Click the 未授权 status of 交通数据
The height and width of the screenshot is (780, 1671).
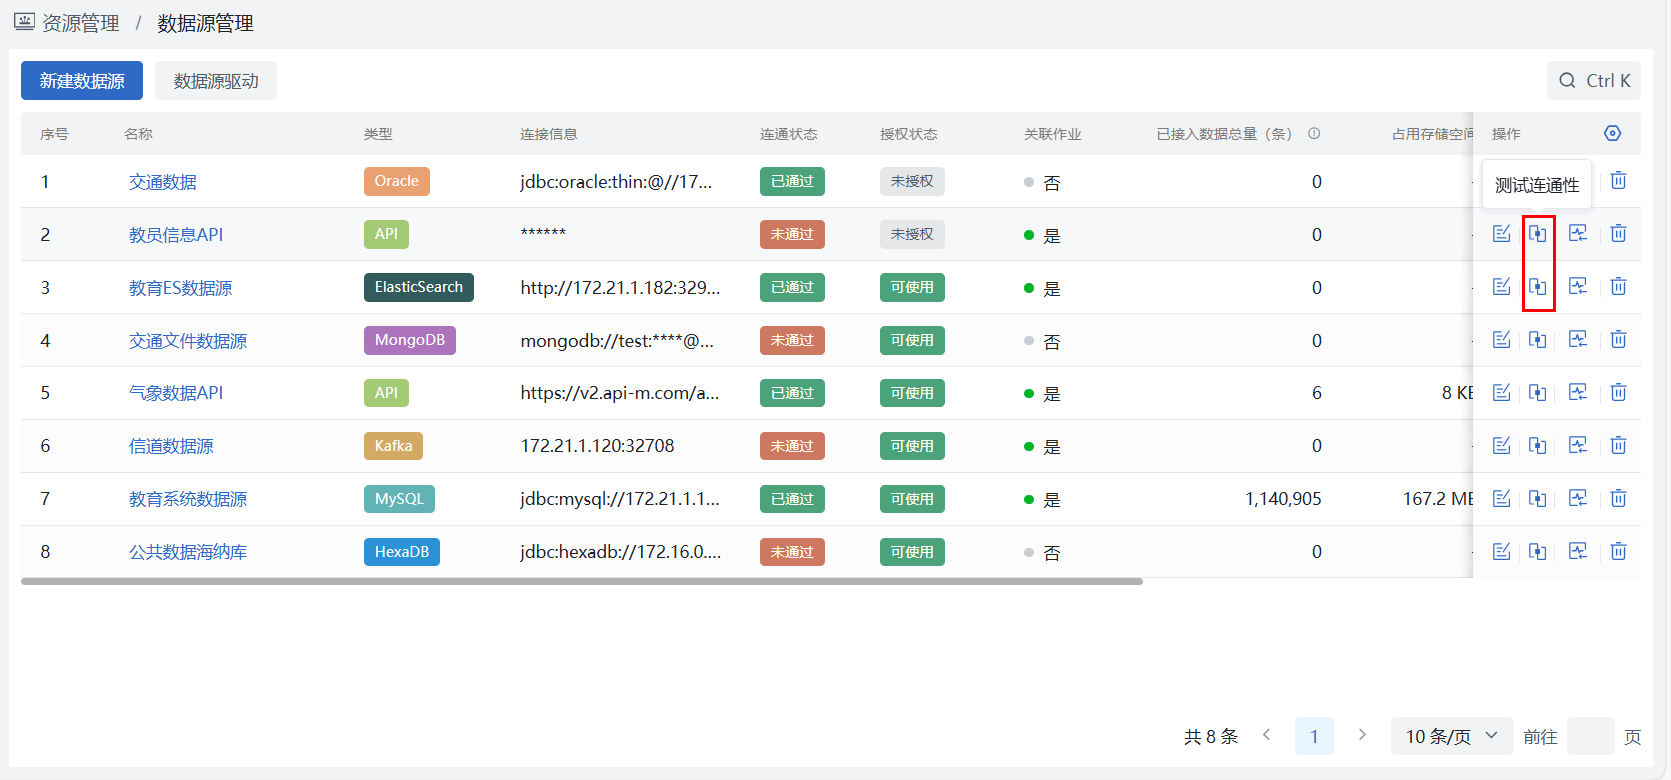(x=912, y=181)
